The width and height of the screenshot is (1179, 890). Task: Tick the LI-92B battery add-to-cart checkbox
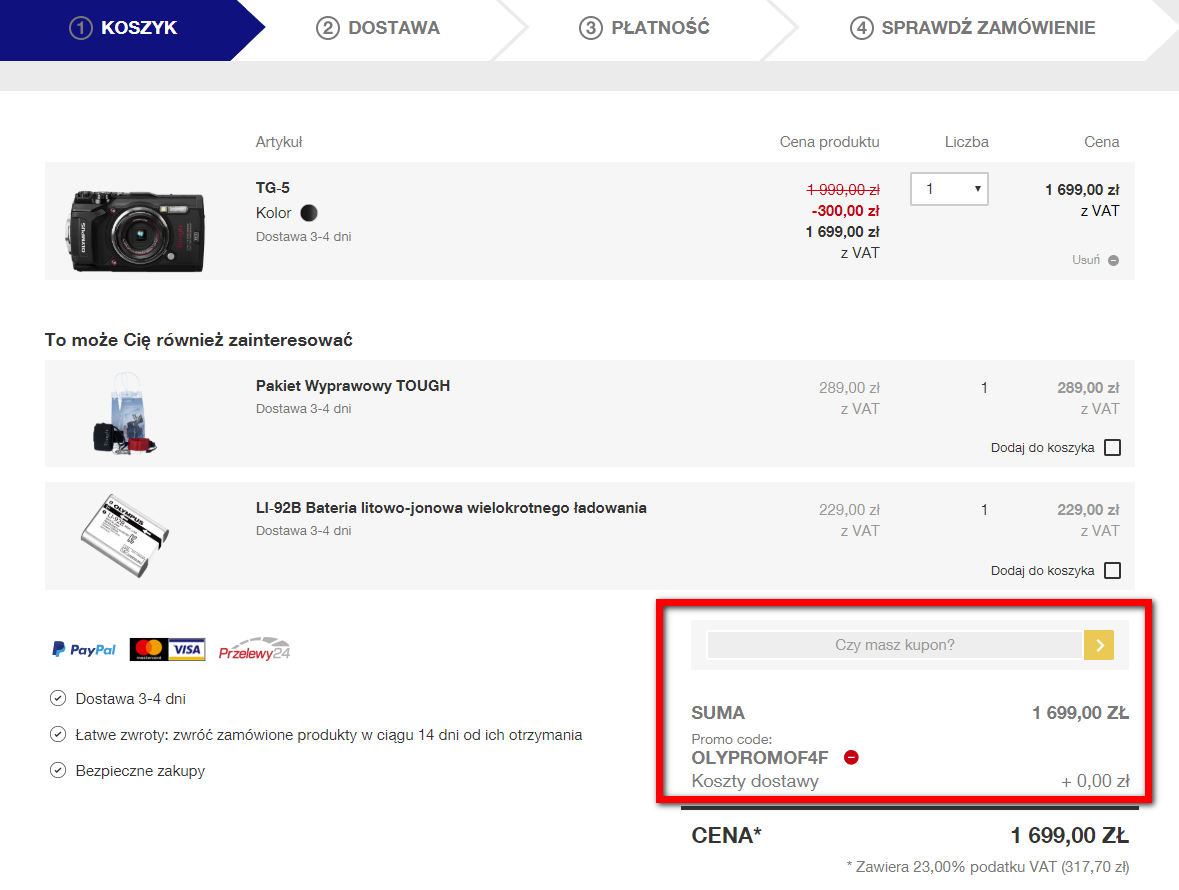(x=1112, y=571)
